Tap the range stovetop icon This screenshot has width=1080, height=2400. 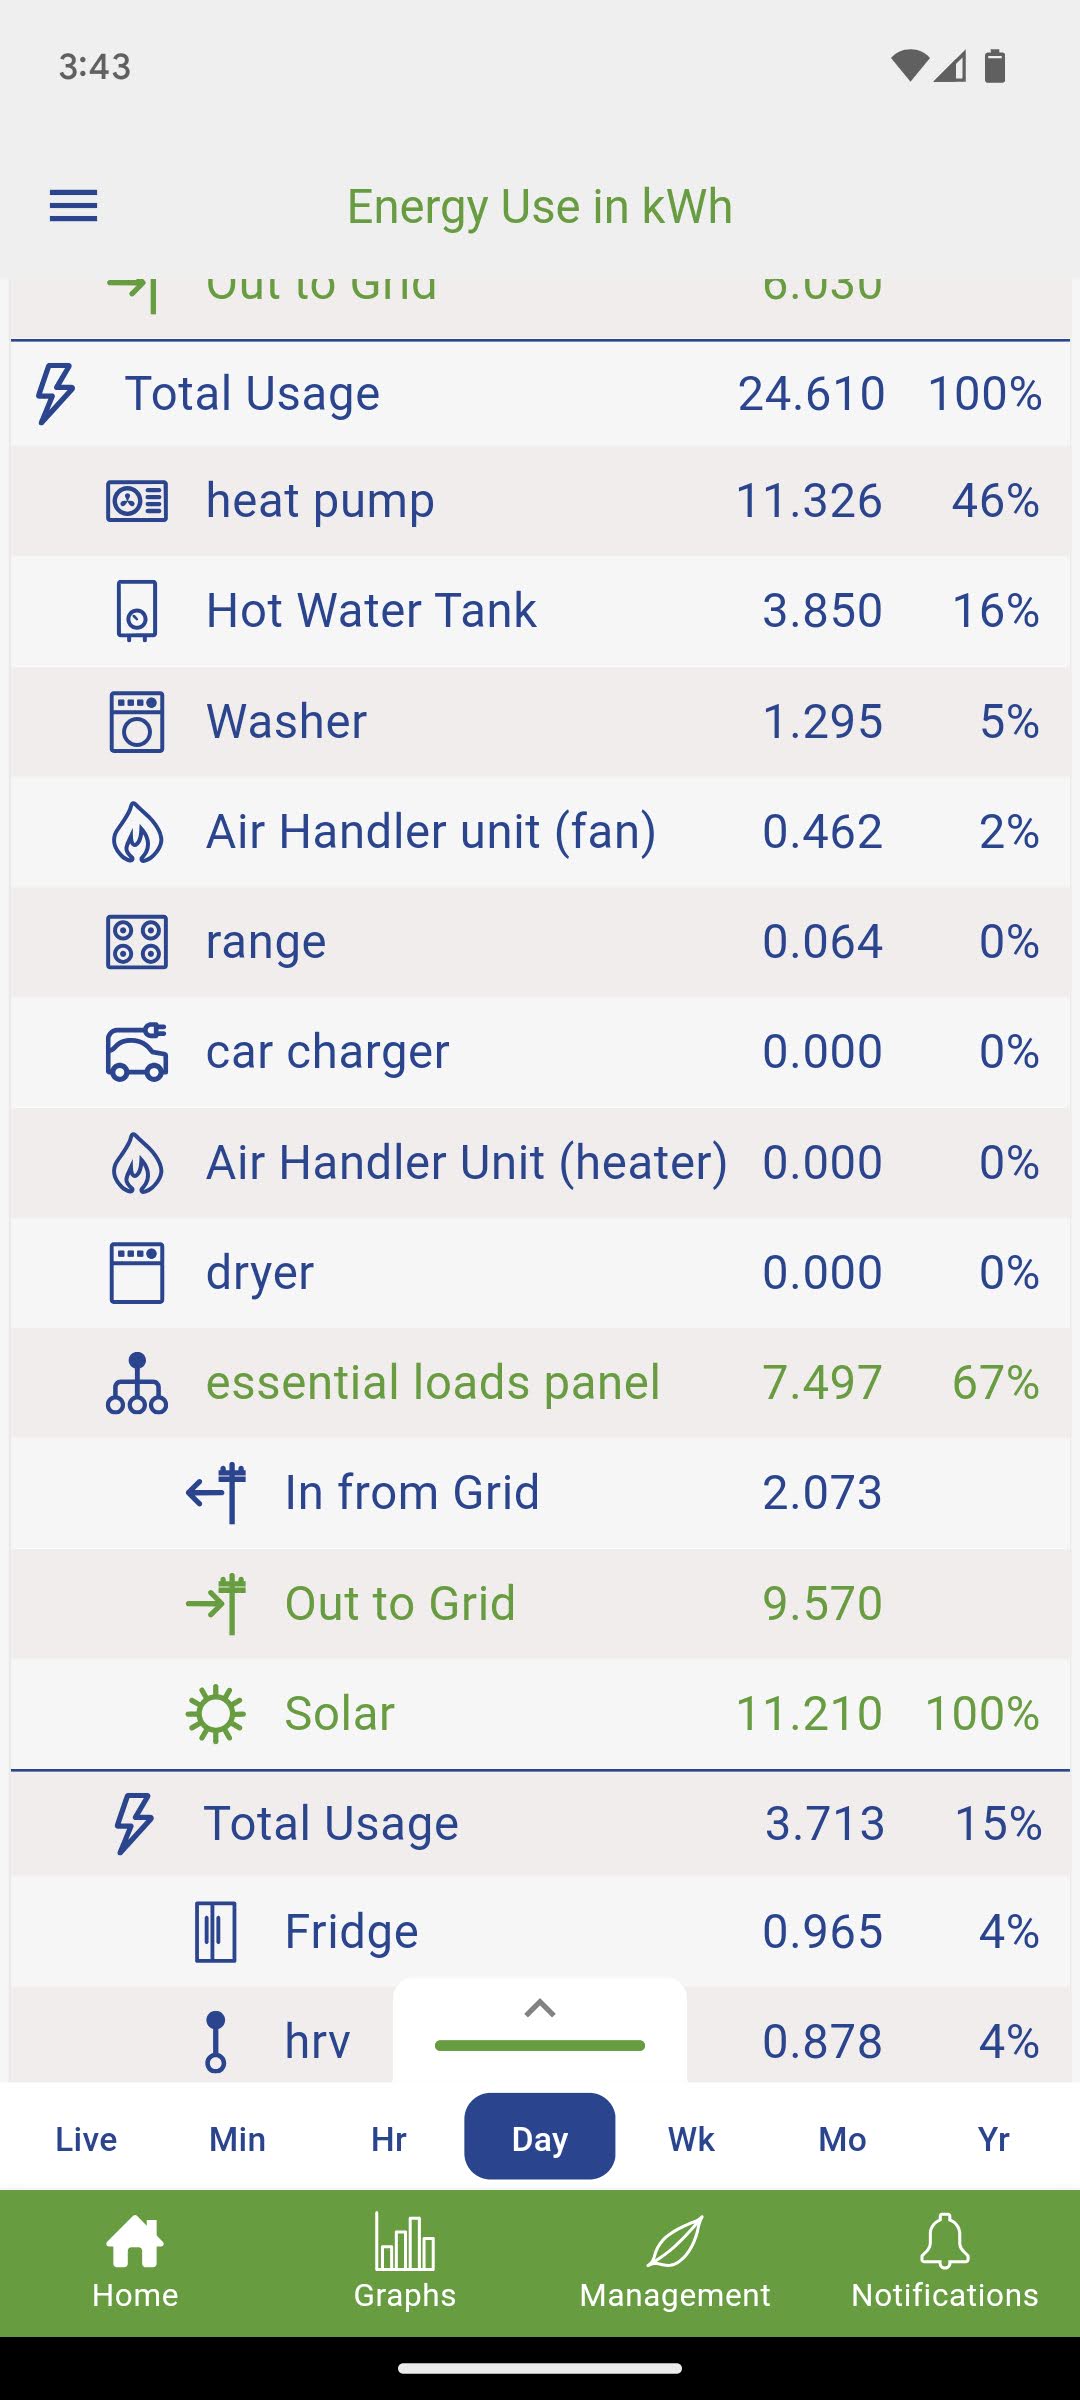[x=137, y=942]
